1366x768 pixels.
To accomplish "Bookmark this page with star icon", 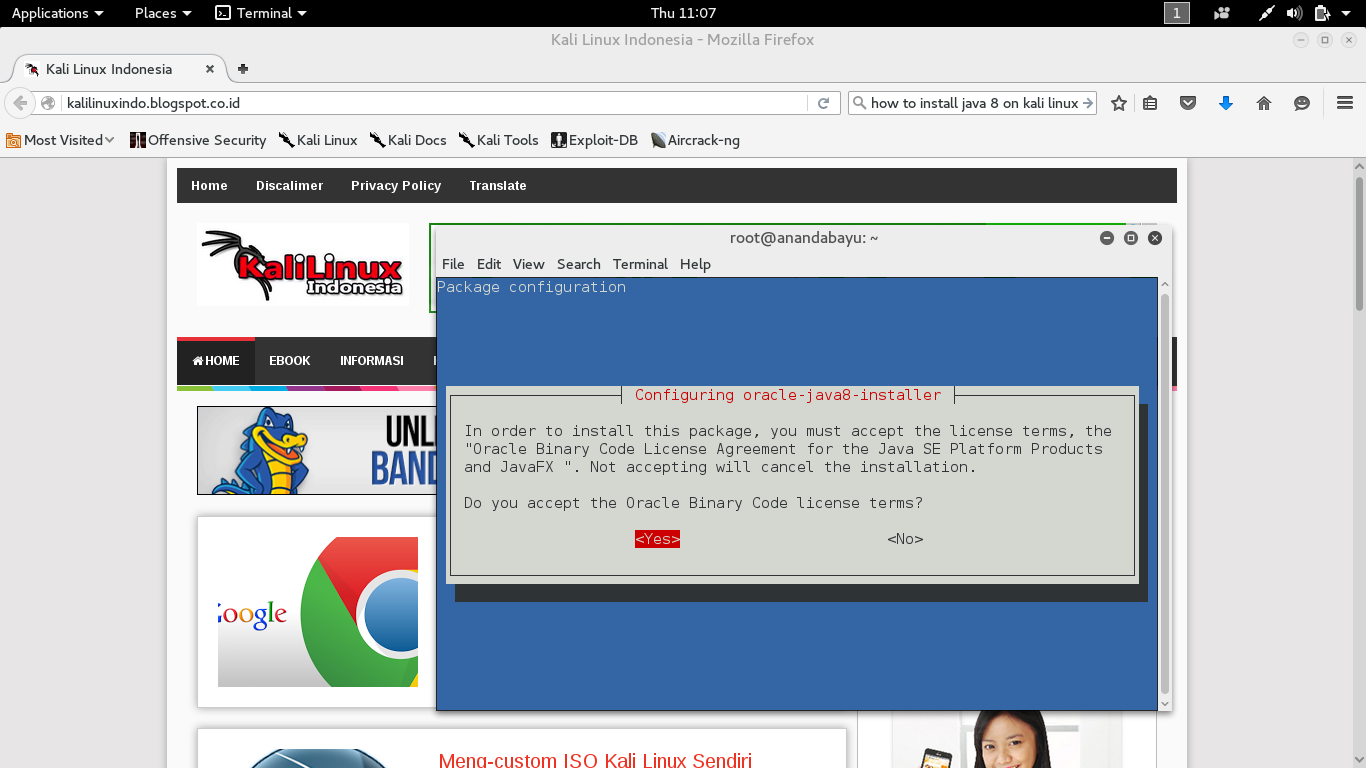I will click(1119, 103).
